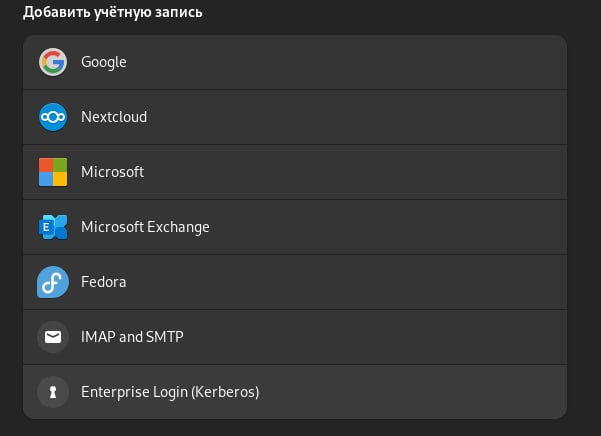Select the "IMAP and SMTP" label
The image size is (601, 436).
pos(132,337)
